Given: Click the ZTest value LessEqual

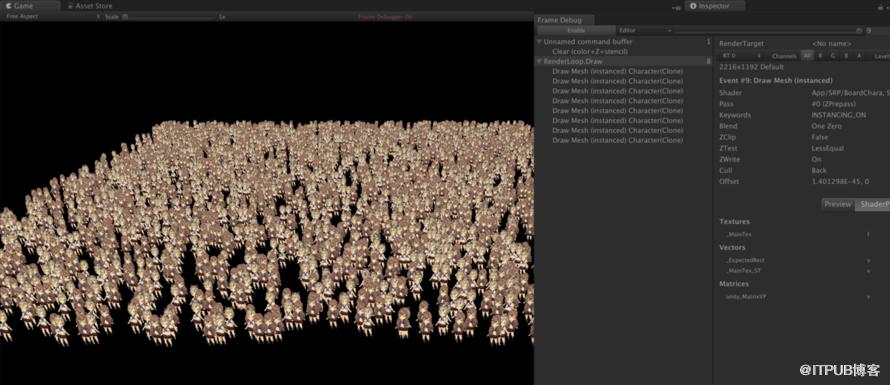Looking at the screenshot, I should coord(828,148).
